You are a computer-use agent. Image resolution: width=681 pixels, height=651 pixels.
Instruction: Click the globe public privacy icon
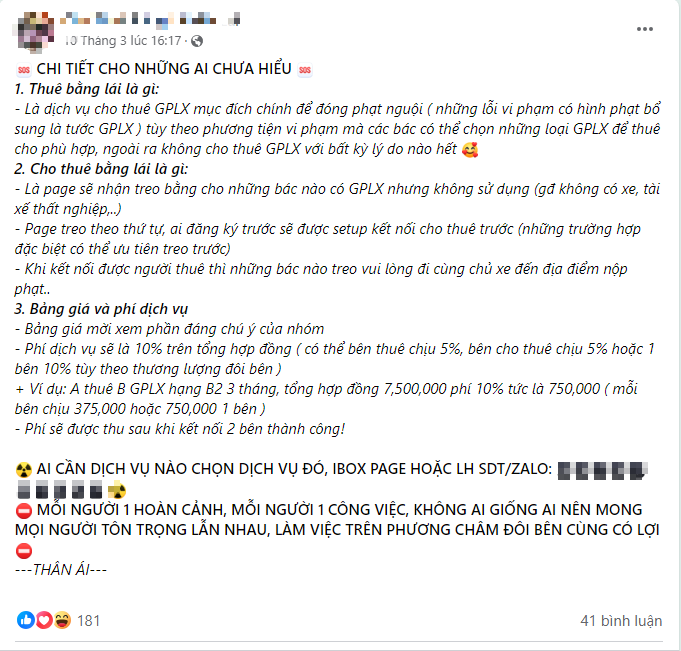coord(196,41)
